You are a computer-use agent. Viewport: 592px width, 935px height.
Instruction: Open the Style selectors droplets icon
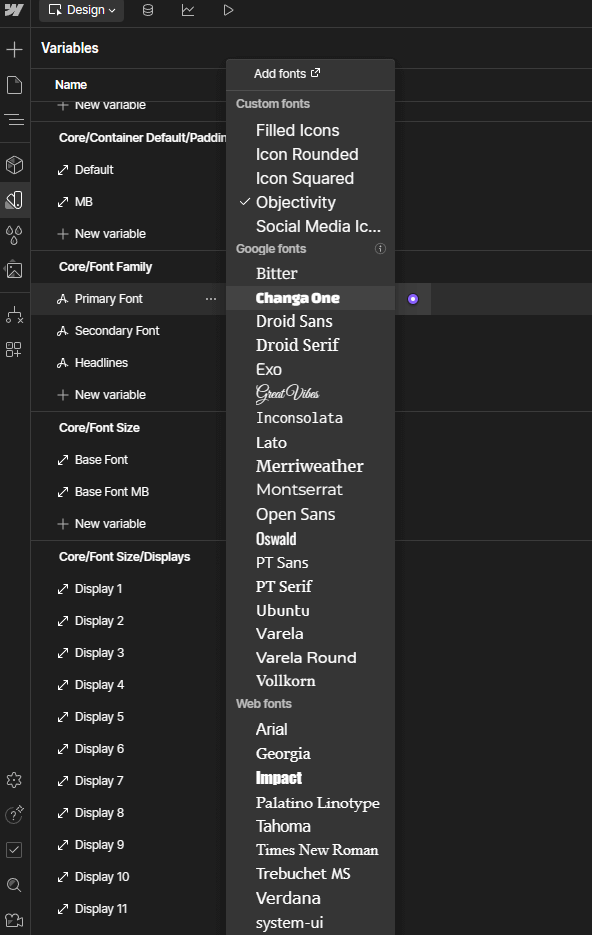tap(14, 235)
